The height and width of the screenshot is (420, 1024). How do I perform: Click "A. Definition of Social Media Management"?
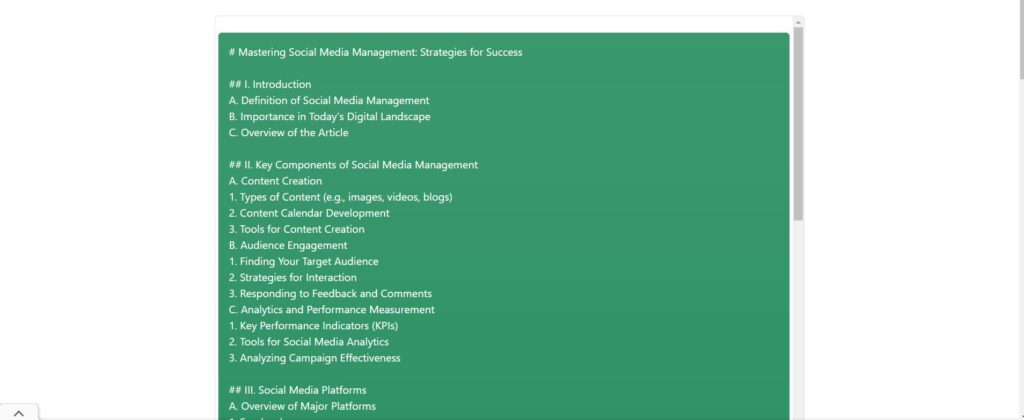click(329, 100)
